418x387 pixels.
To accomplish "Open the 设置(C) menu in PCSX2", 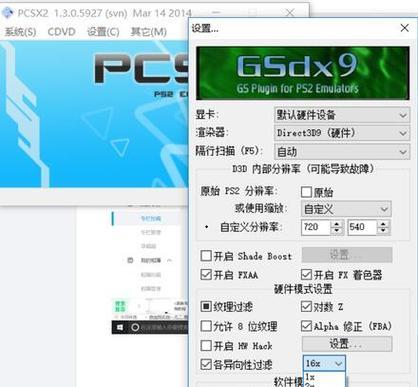I will point(103,32).
